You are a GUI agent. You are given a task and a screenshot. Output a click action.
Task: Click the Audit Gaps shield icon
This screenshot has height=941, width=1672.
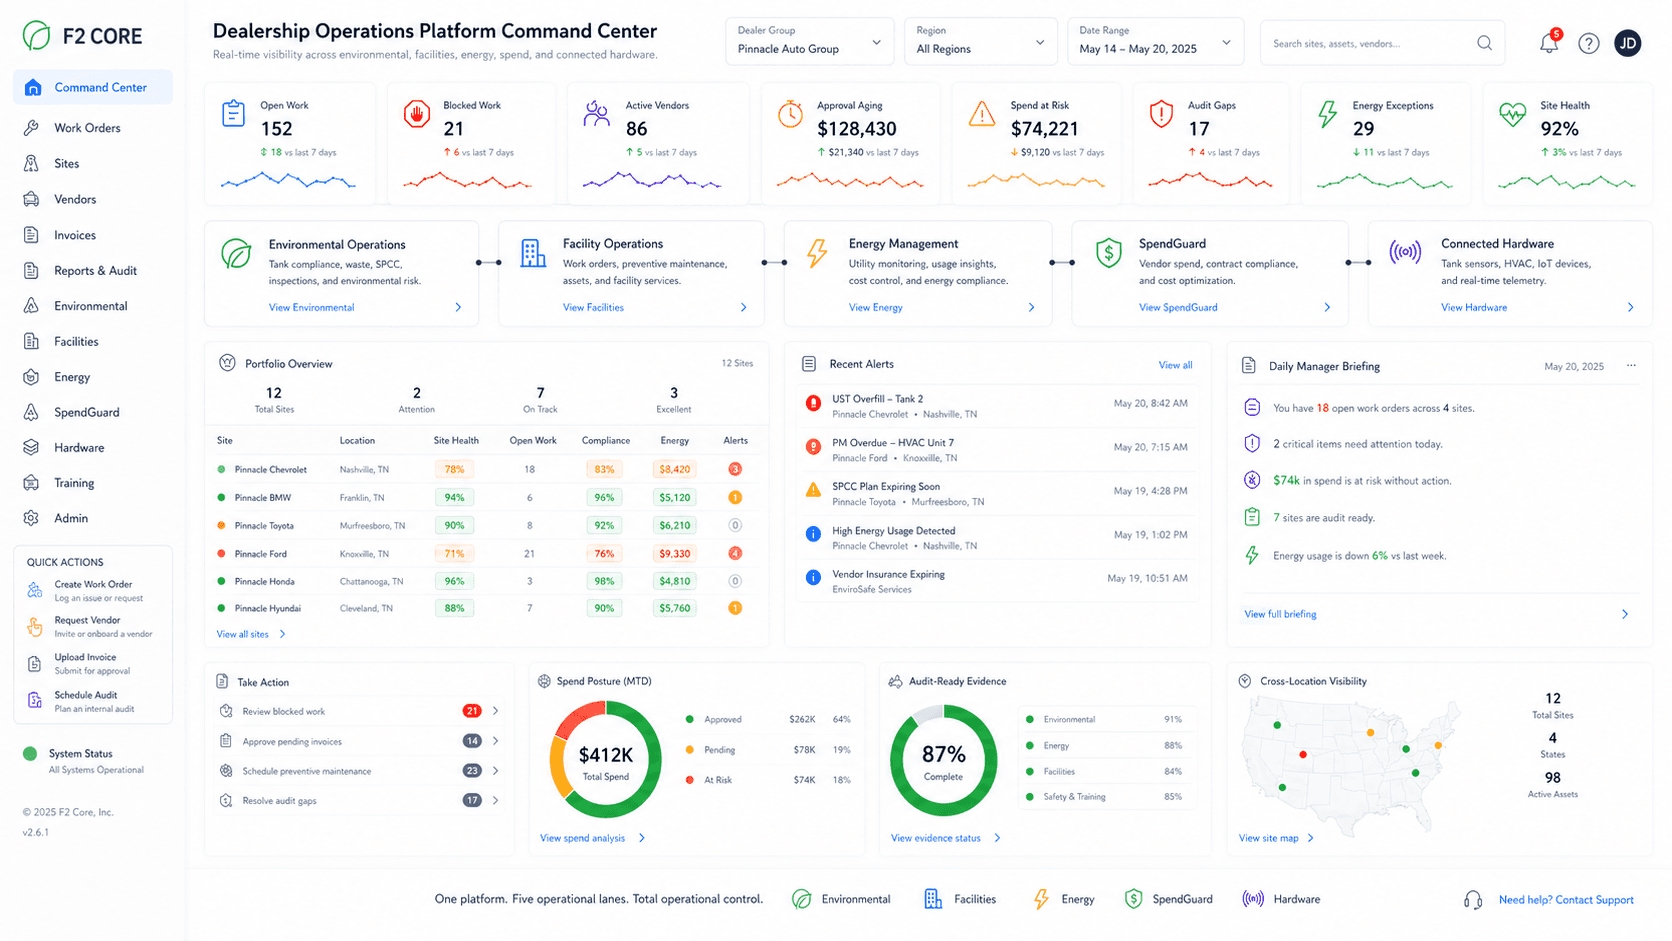tap(1161, 114)
